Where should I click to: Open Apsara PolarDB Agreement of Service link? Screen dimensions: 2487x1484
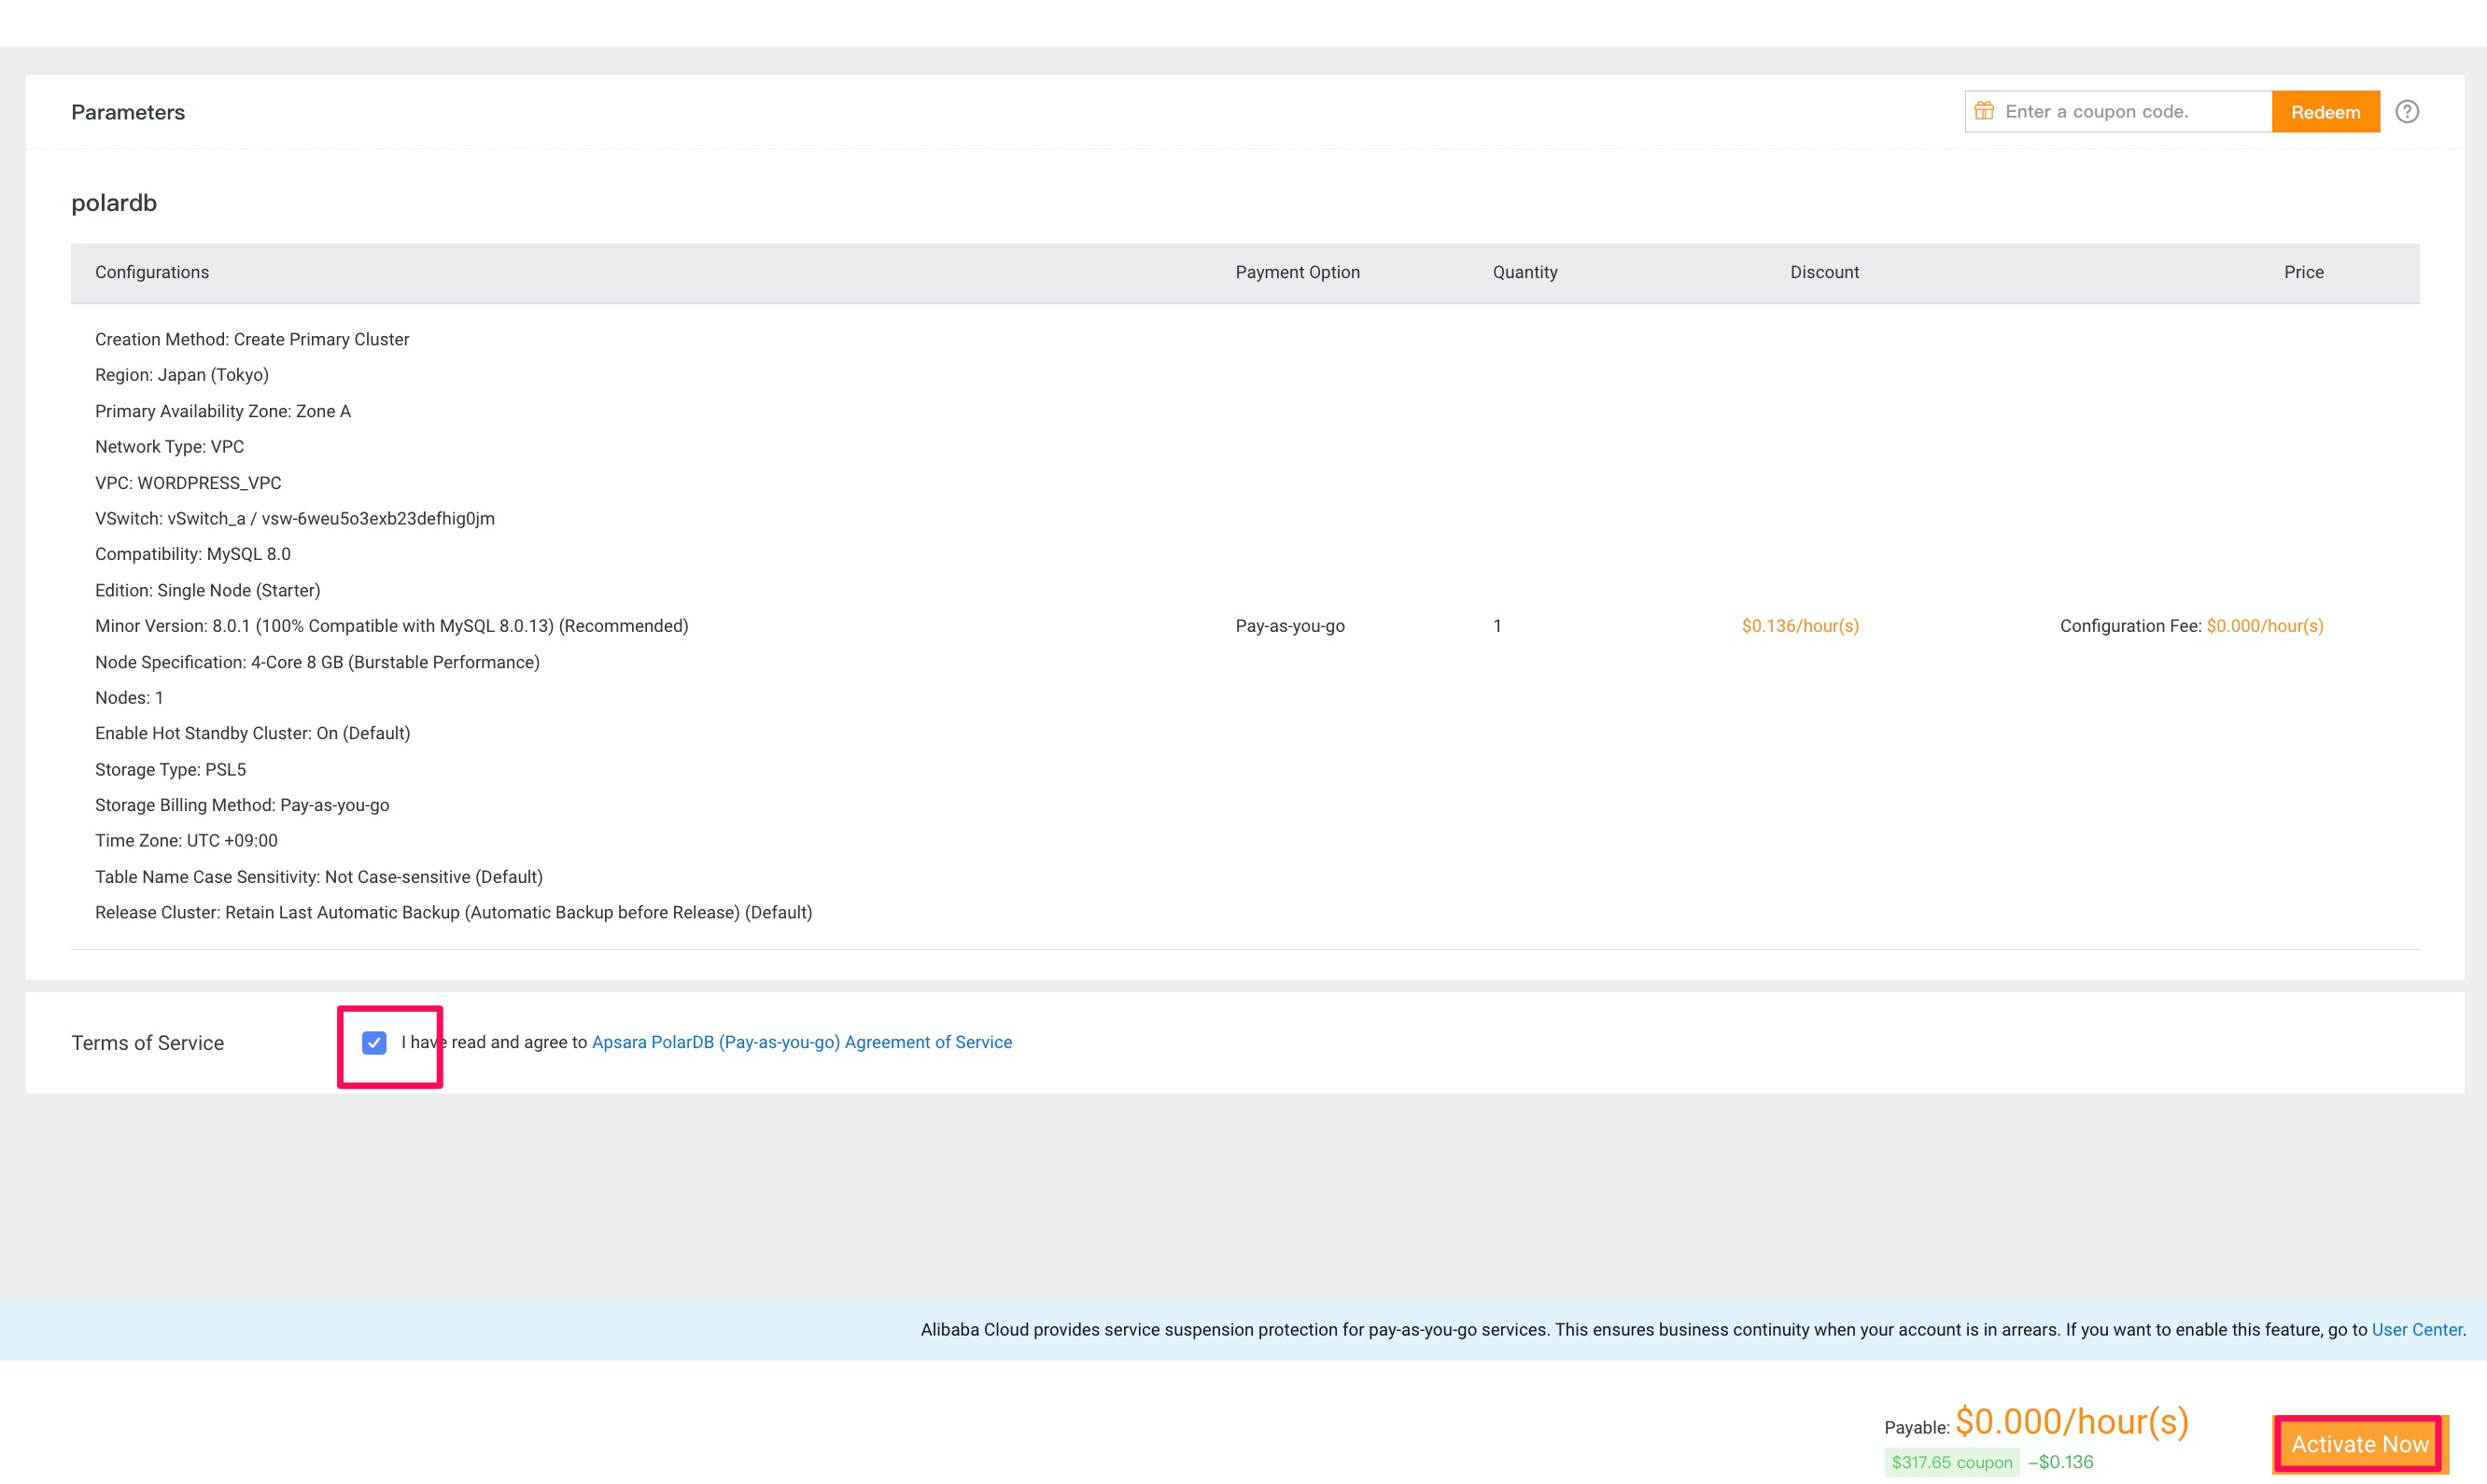801,1042
